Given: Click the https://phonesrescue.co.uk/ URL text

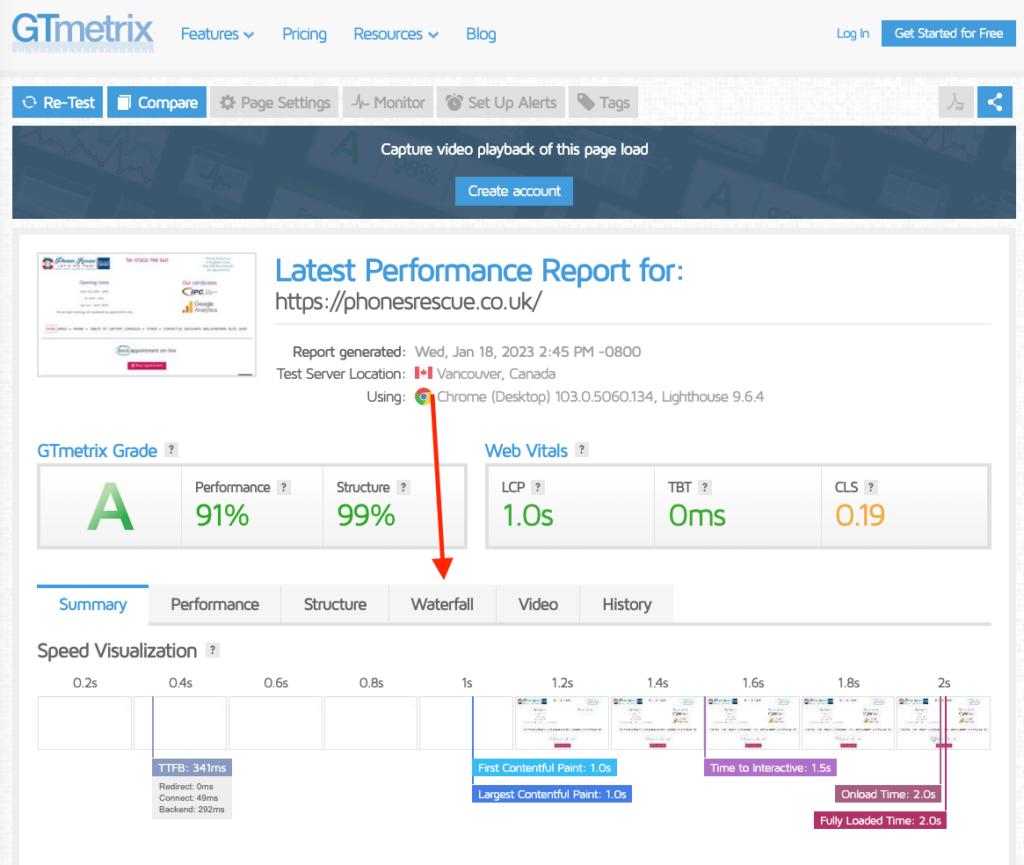Looking at the screenshot, I should point(408,302).
